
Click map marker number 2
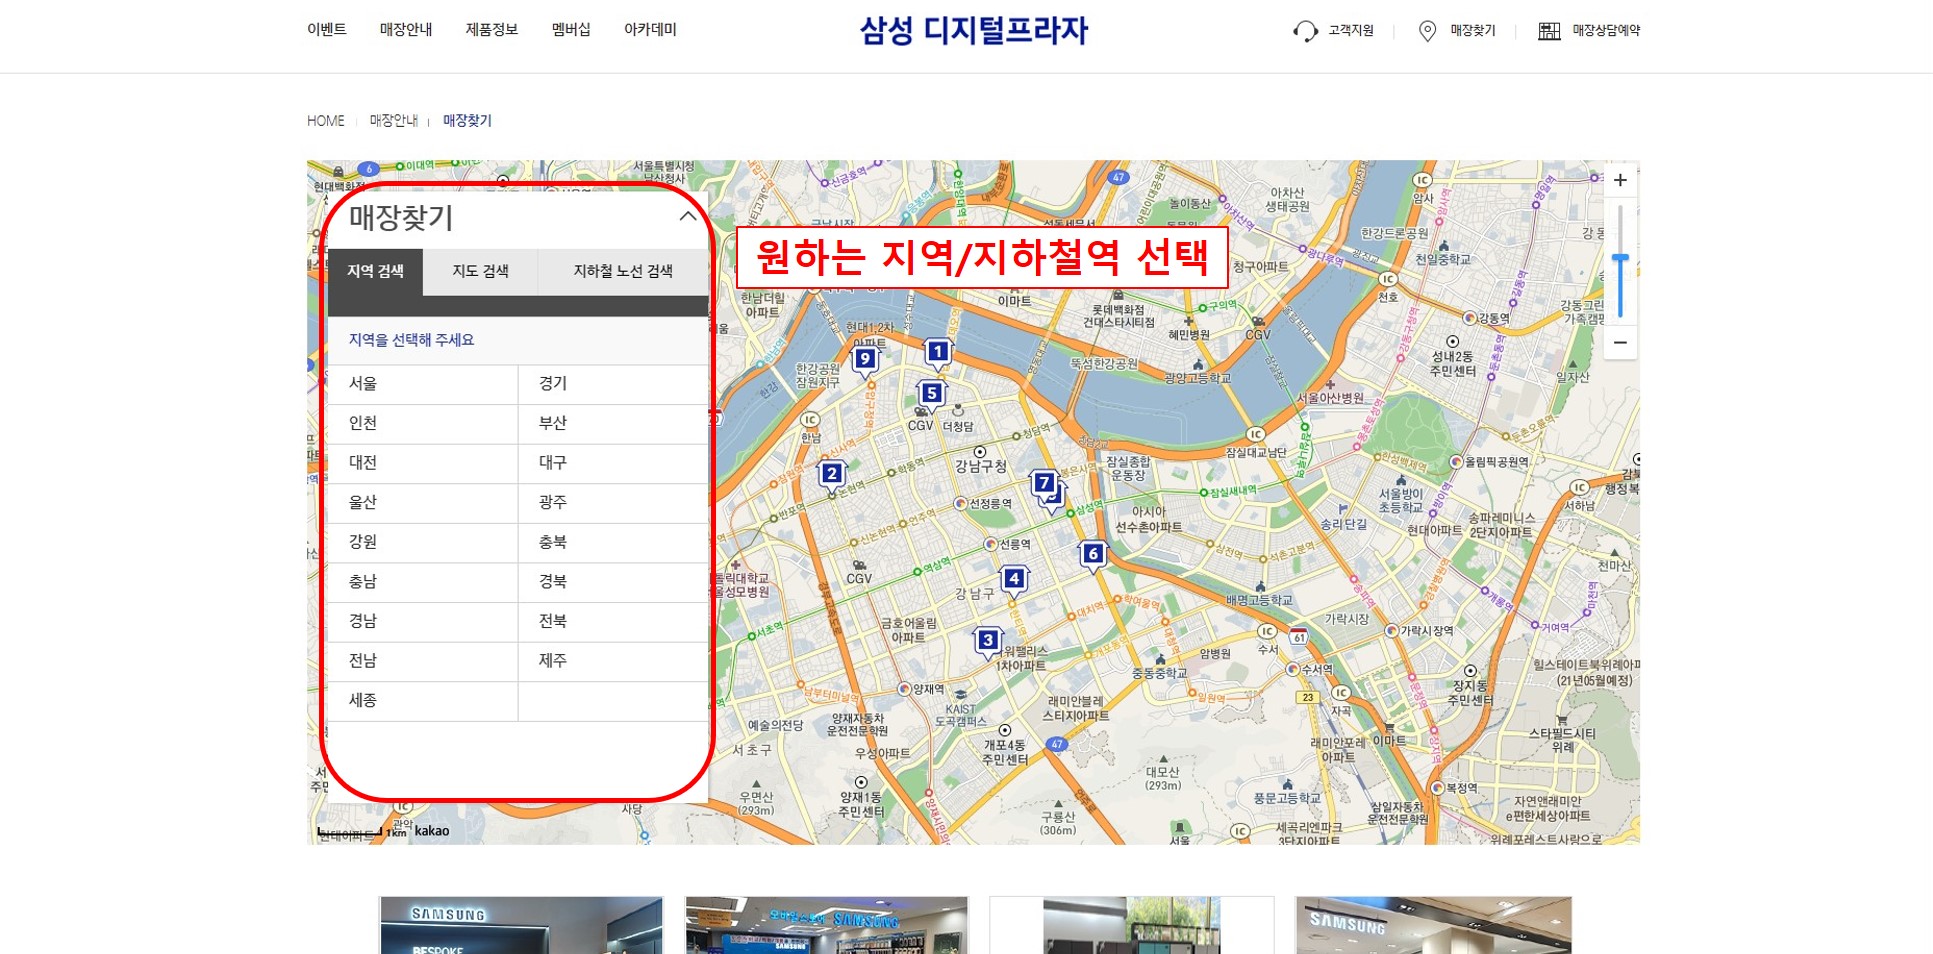pyautogui.click(x=831, y=475)
